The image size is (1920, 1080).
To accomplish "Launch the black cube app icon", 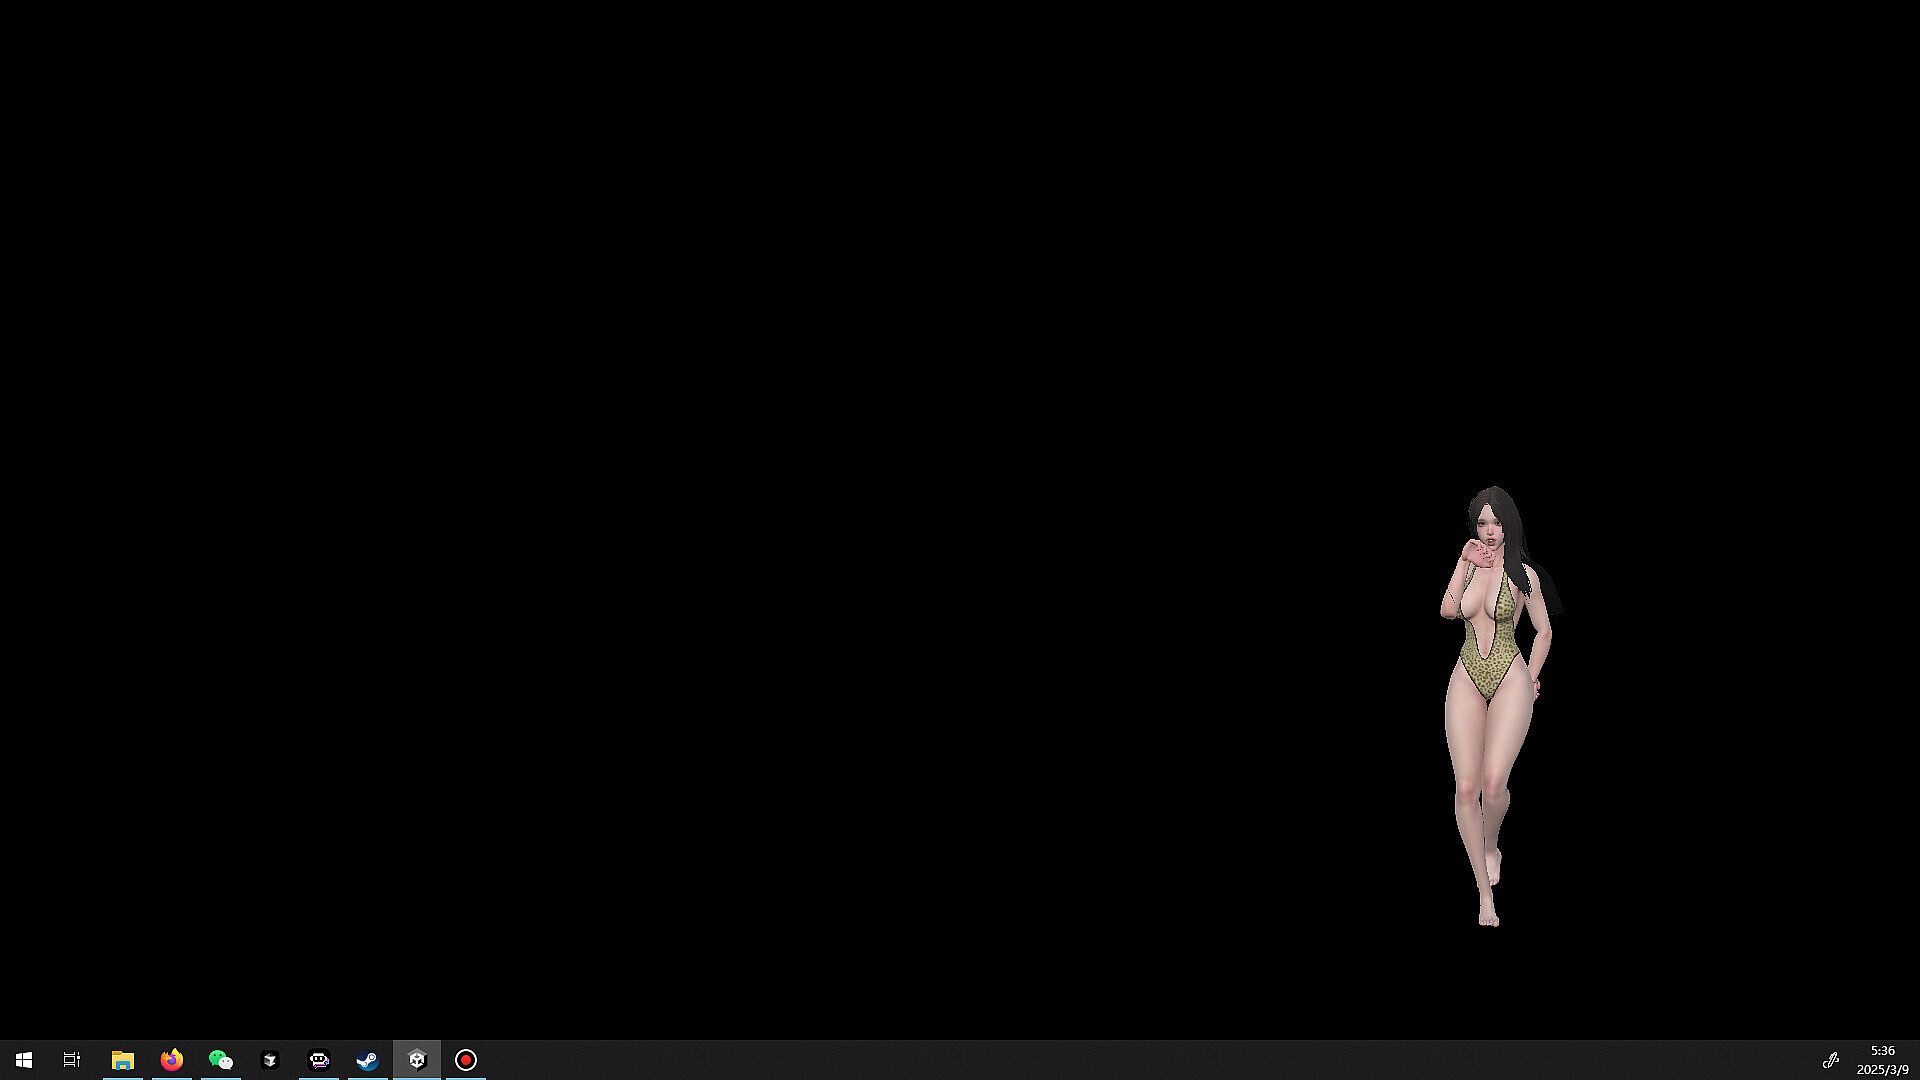I will point(269,1060).
